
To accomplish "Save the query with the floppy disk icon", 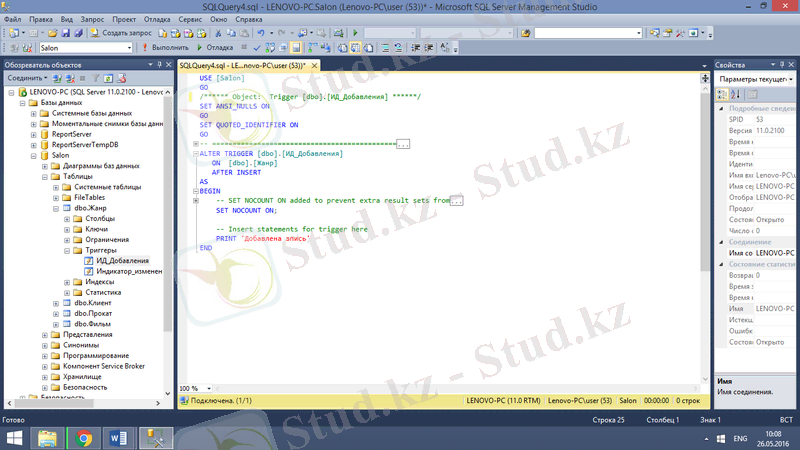I will 65,33.
